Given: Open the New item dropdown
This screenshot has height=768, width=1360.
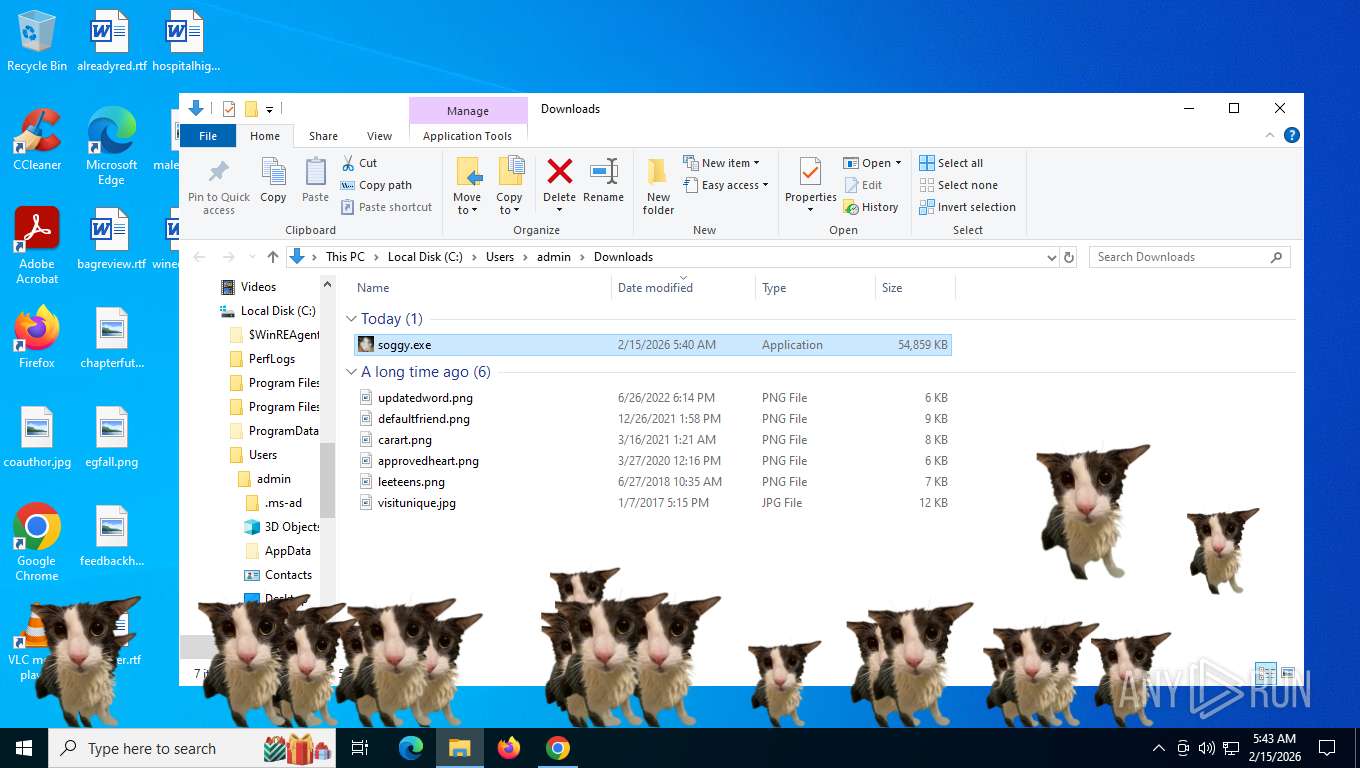Looking at the screenshot, I should (x=722, y=163).
